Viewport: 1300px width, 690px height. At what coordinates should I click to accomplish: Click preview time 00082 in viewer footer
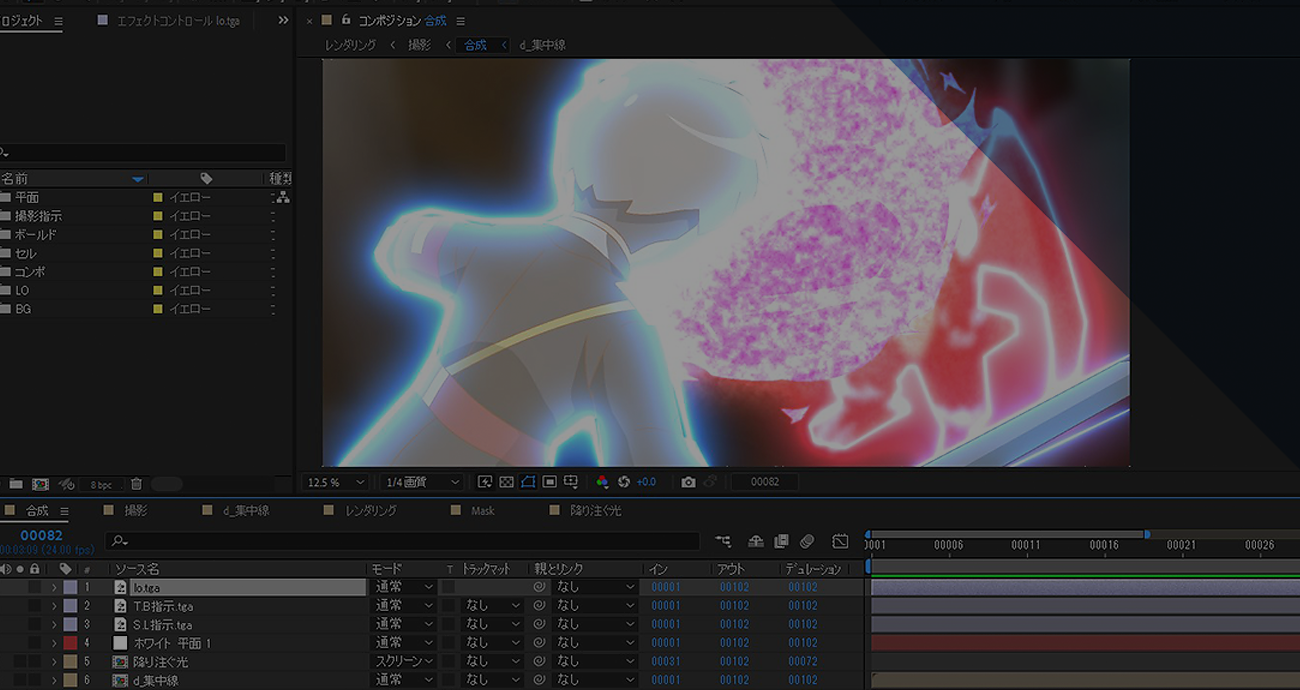[x=765, y=482]
